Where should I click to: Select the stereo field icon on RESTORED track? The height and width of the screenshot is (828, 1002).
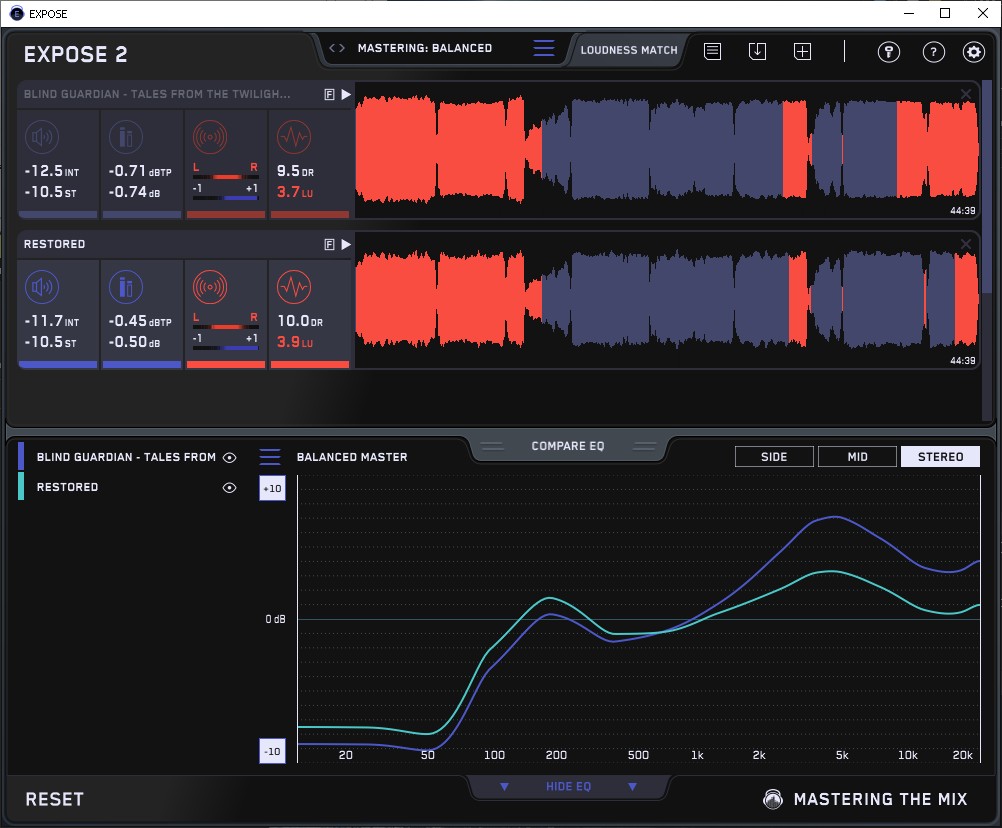210,287
